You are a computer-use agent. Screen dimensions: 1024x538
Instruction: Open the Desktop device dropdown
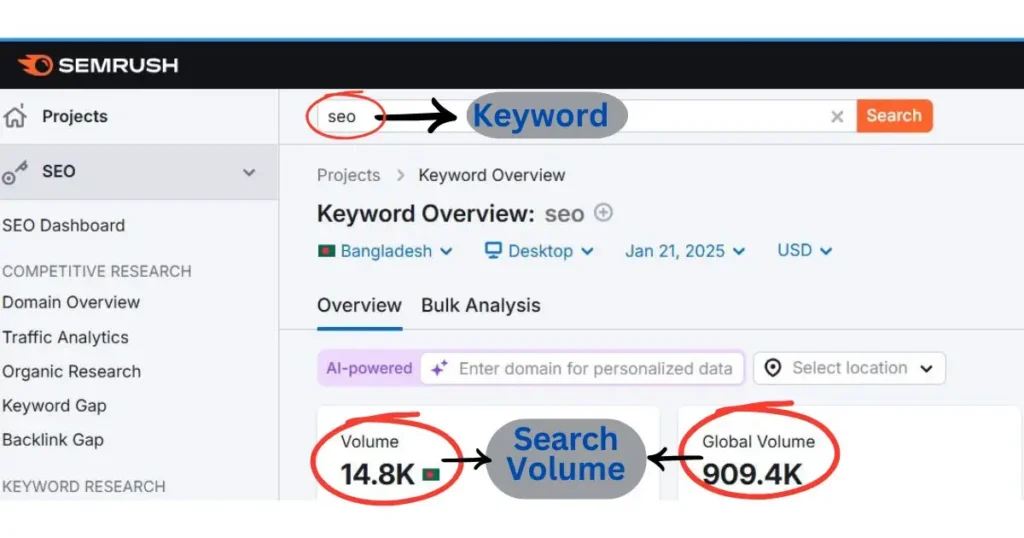539,251
